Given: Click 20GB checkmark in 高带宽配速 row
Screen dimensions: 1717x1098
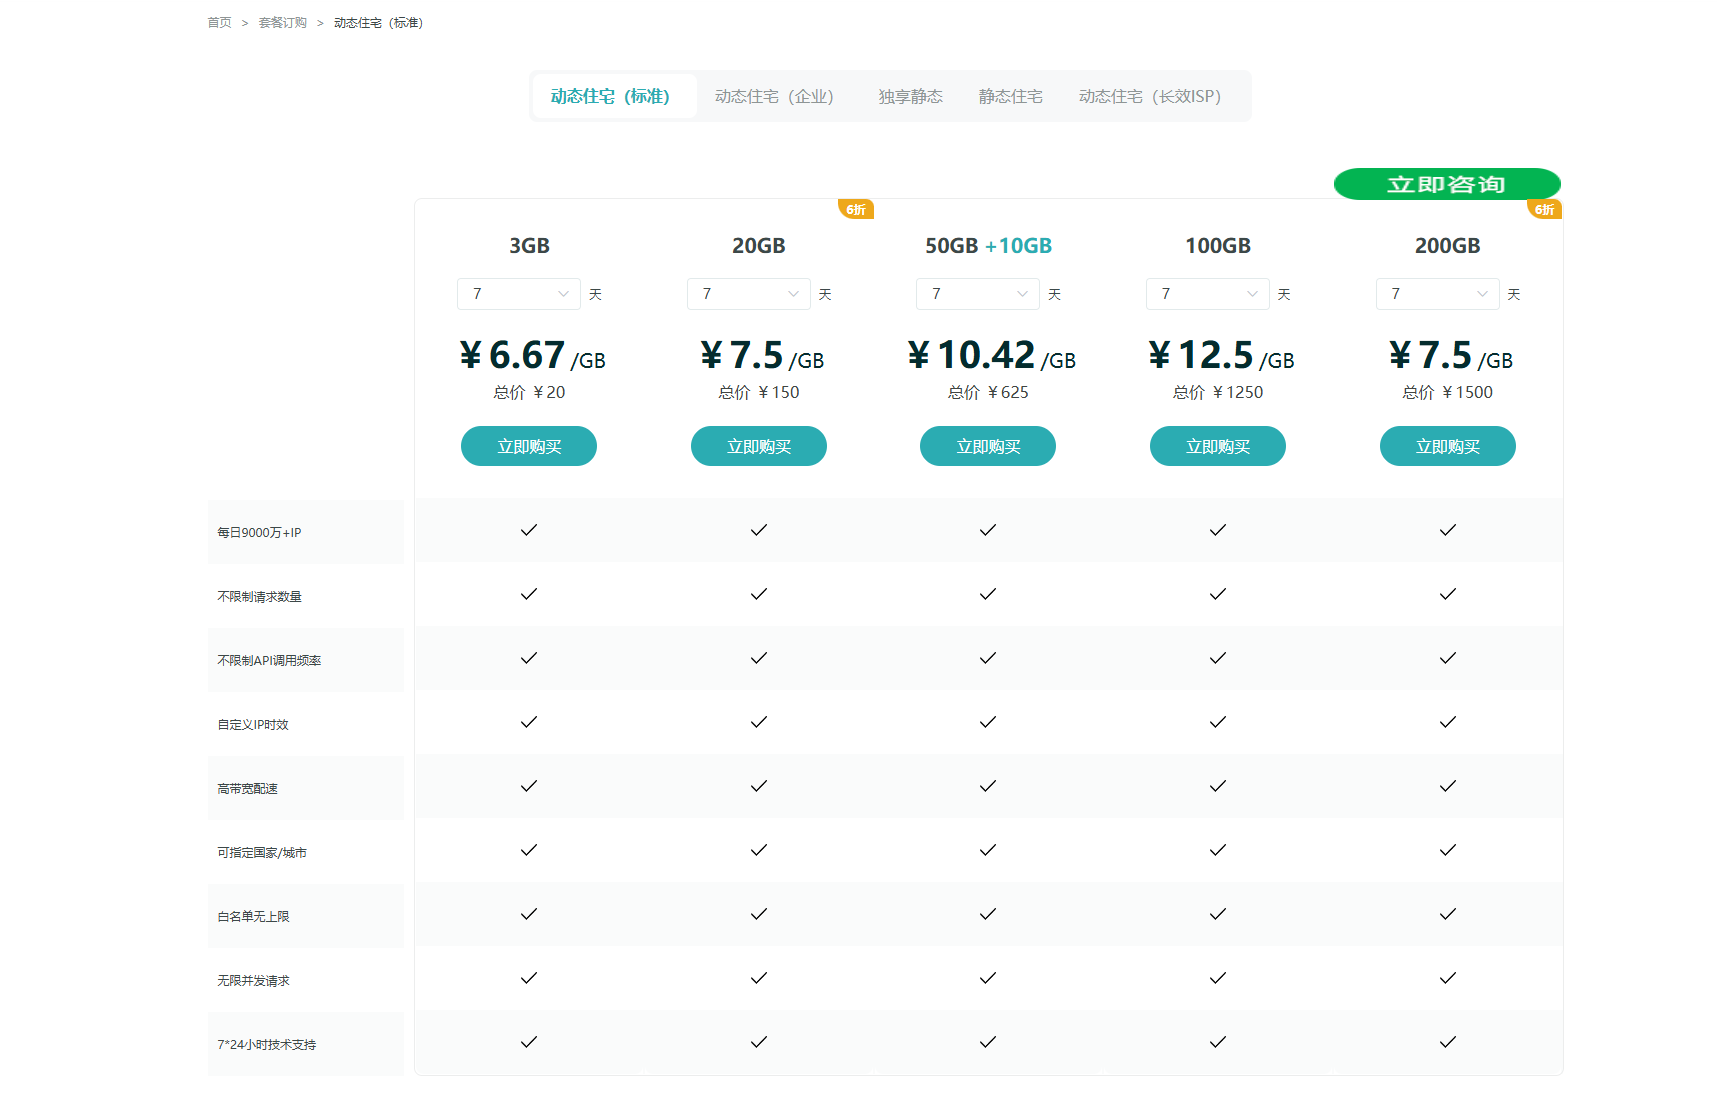Looking at the screenshot, I should 759,786.
